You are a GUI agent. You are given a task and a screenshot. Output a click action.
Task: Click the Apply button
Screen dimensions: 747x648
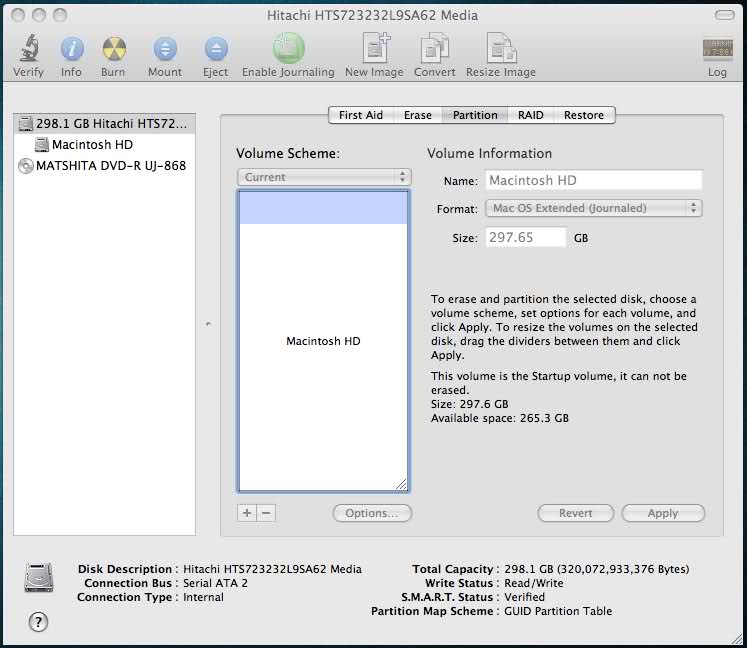(x=663, y=513)
